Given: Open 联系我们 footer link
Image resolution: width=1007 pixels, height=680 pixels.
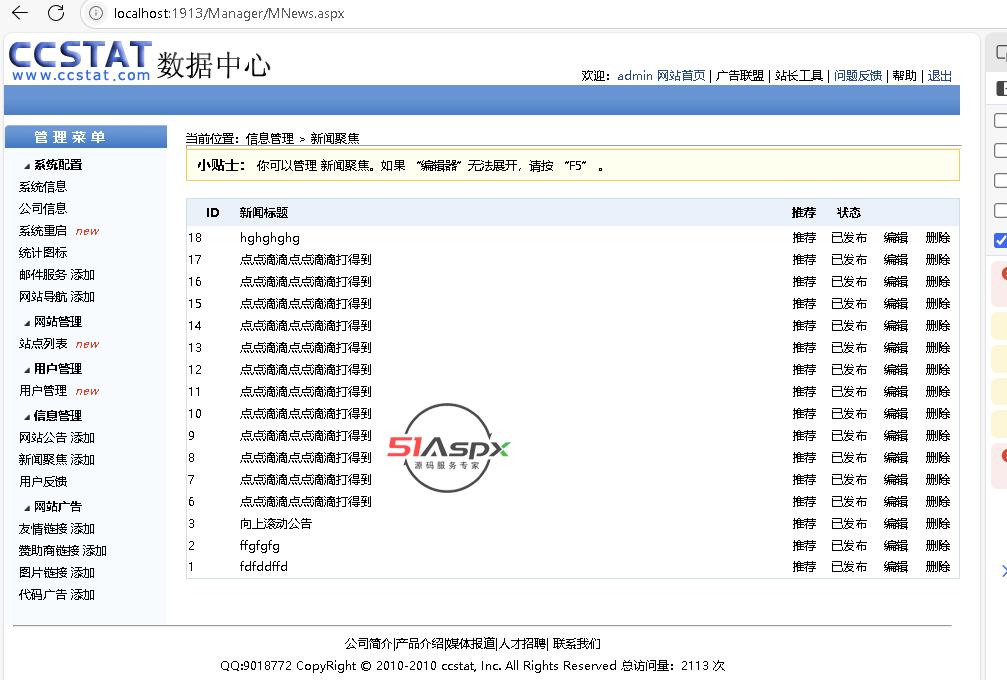Looking at the screenshot, I should point(577,643).
